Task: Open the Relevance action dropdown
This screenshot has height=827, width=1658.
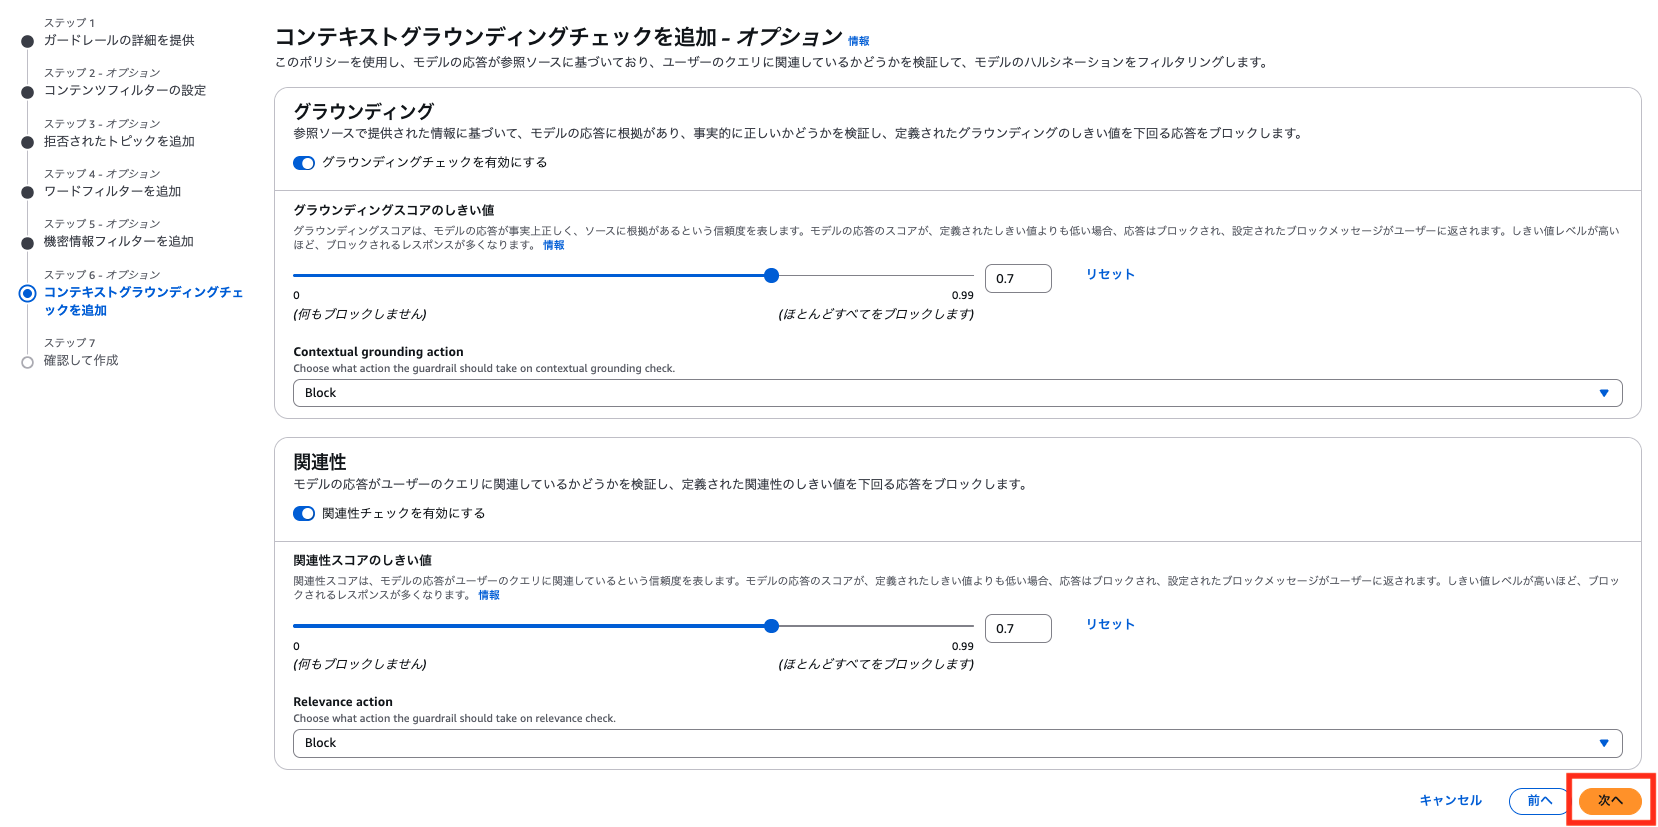Action: click(956, 743)
